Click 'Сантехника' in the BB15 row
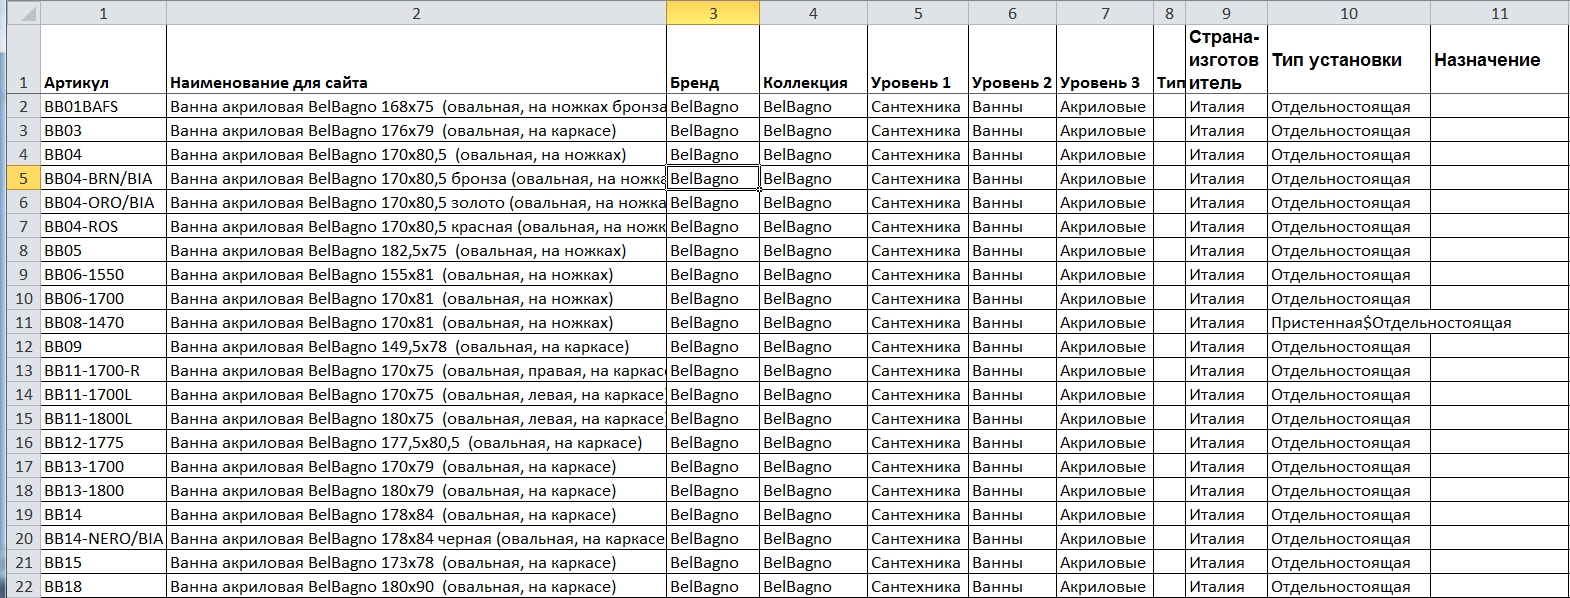 pos(918,562)
